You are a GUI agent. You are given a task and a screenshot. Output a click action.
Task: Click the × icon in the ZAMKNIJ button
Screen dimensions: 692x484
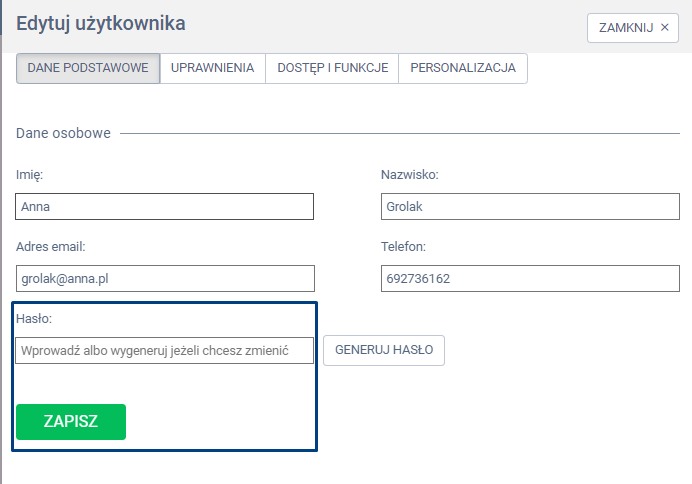pyautogui.click(x=664, y=28)
